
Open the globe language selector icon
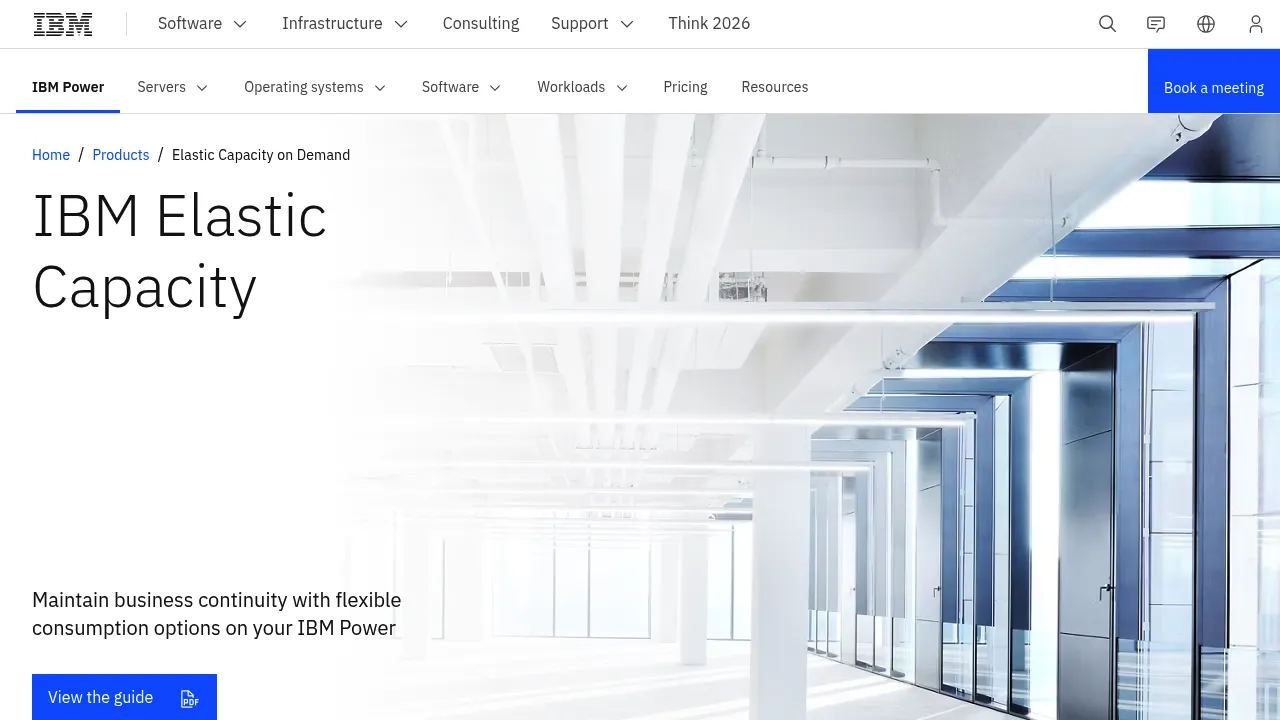pyautogui.click(x=1206, y=24)
